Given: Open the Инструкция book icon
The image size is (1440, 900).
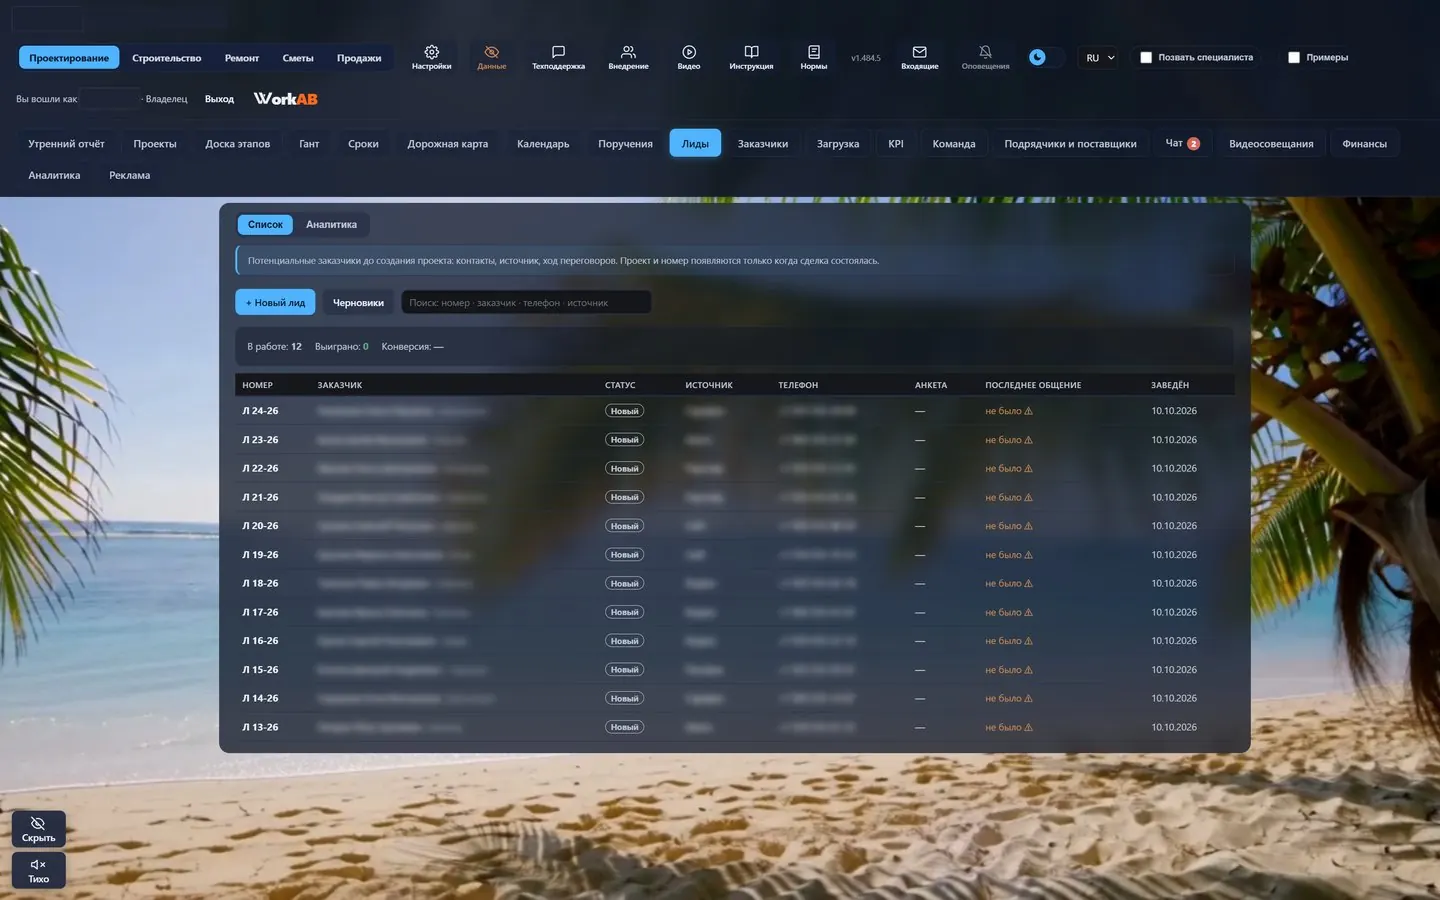Looking at the screenshot, I should pos(751,57).
